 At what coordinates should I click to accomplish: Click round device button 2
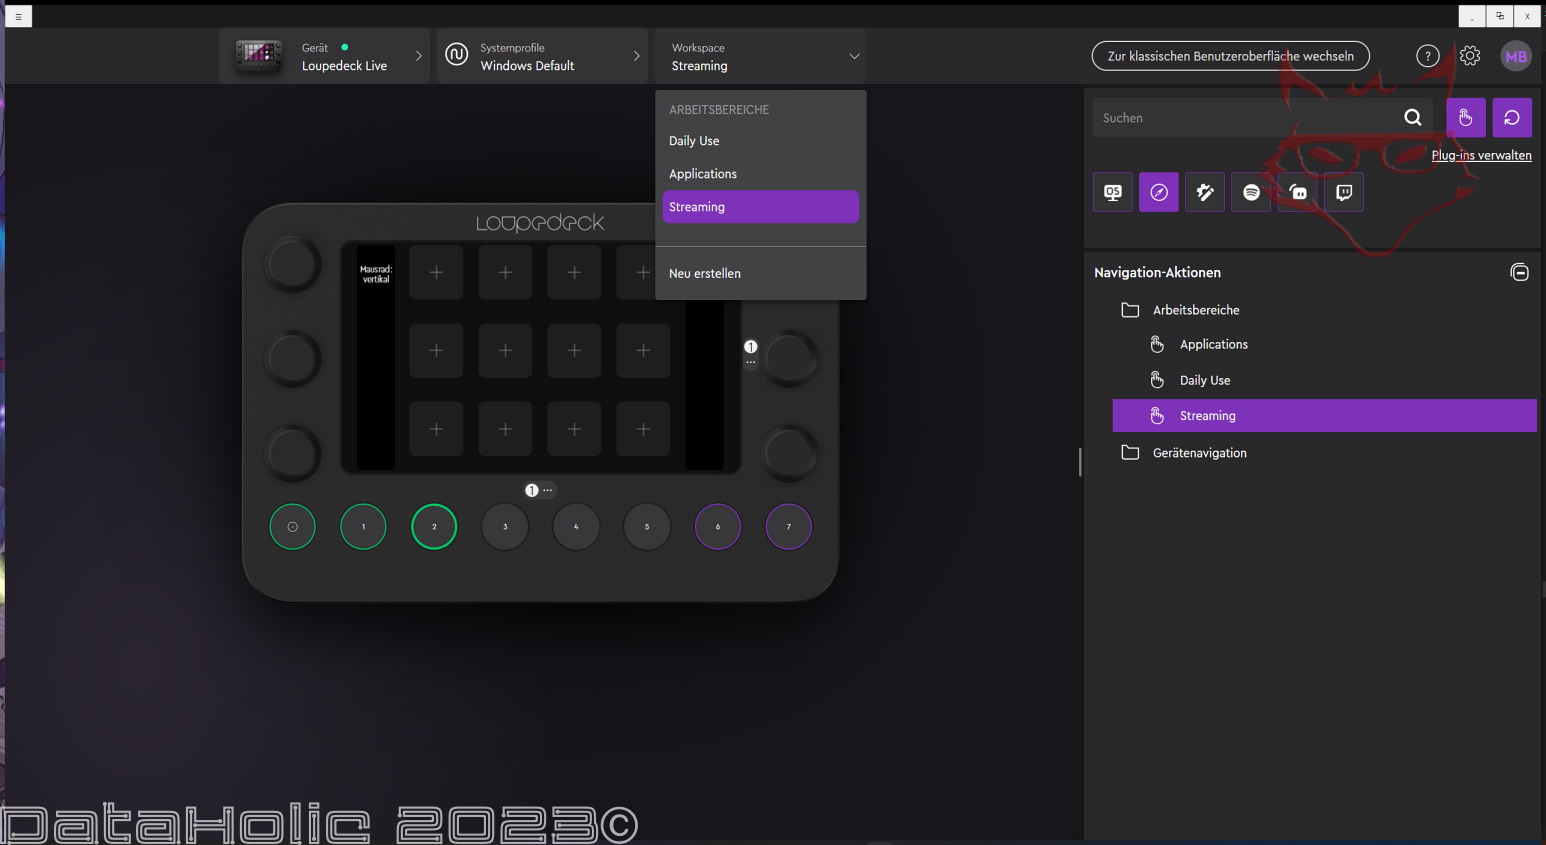pos(434,527)
